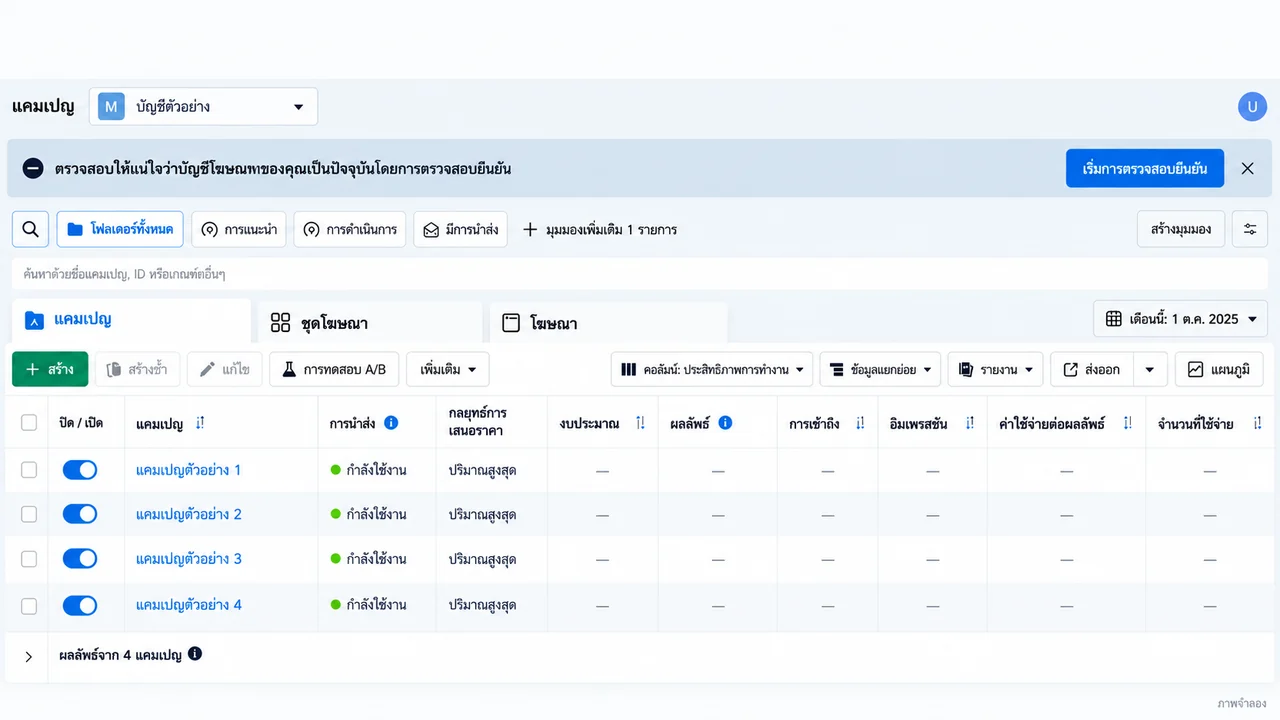The width and height of the screenshot is (1280, 720).
Task: Switch to the โฆษณา tab
Action: [x=608, y=323]
